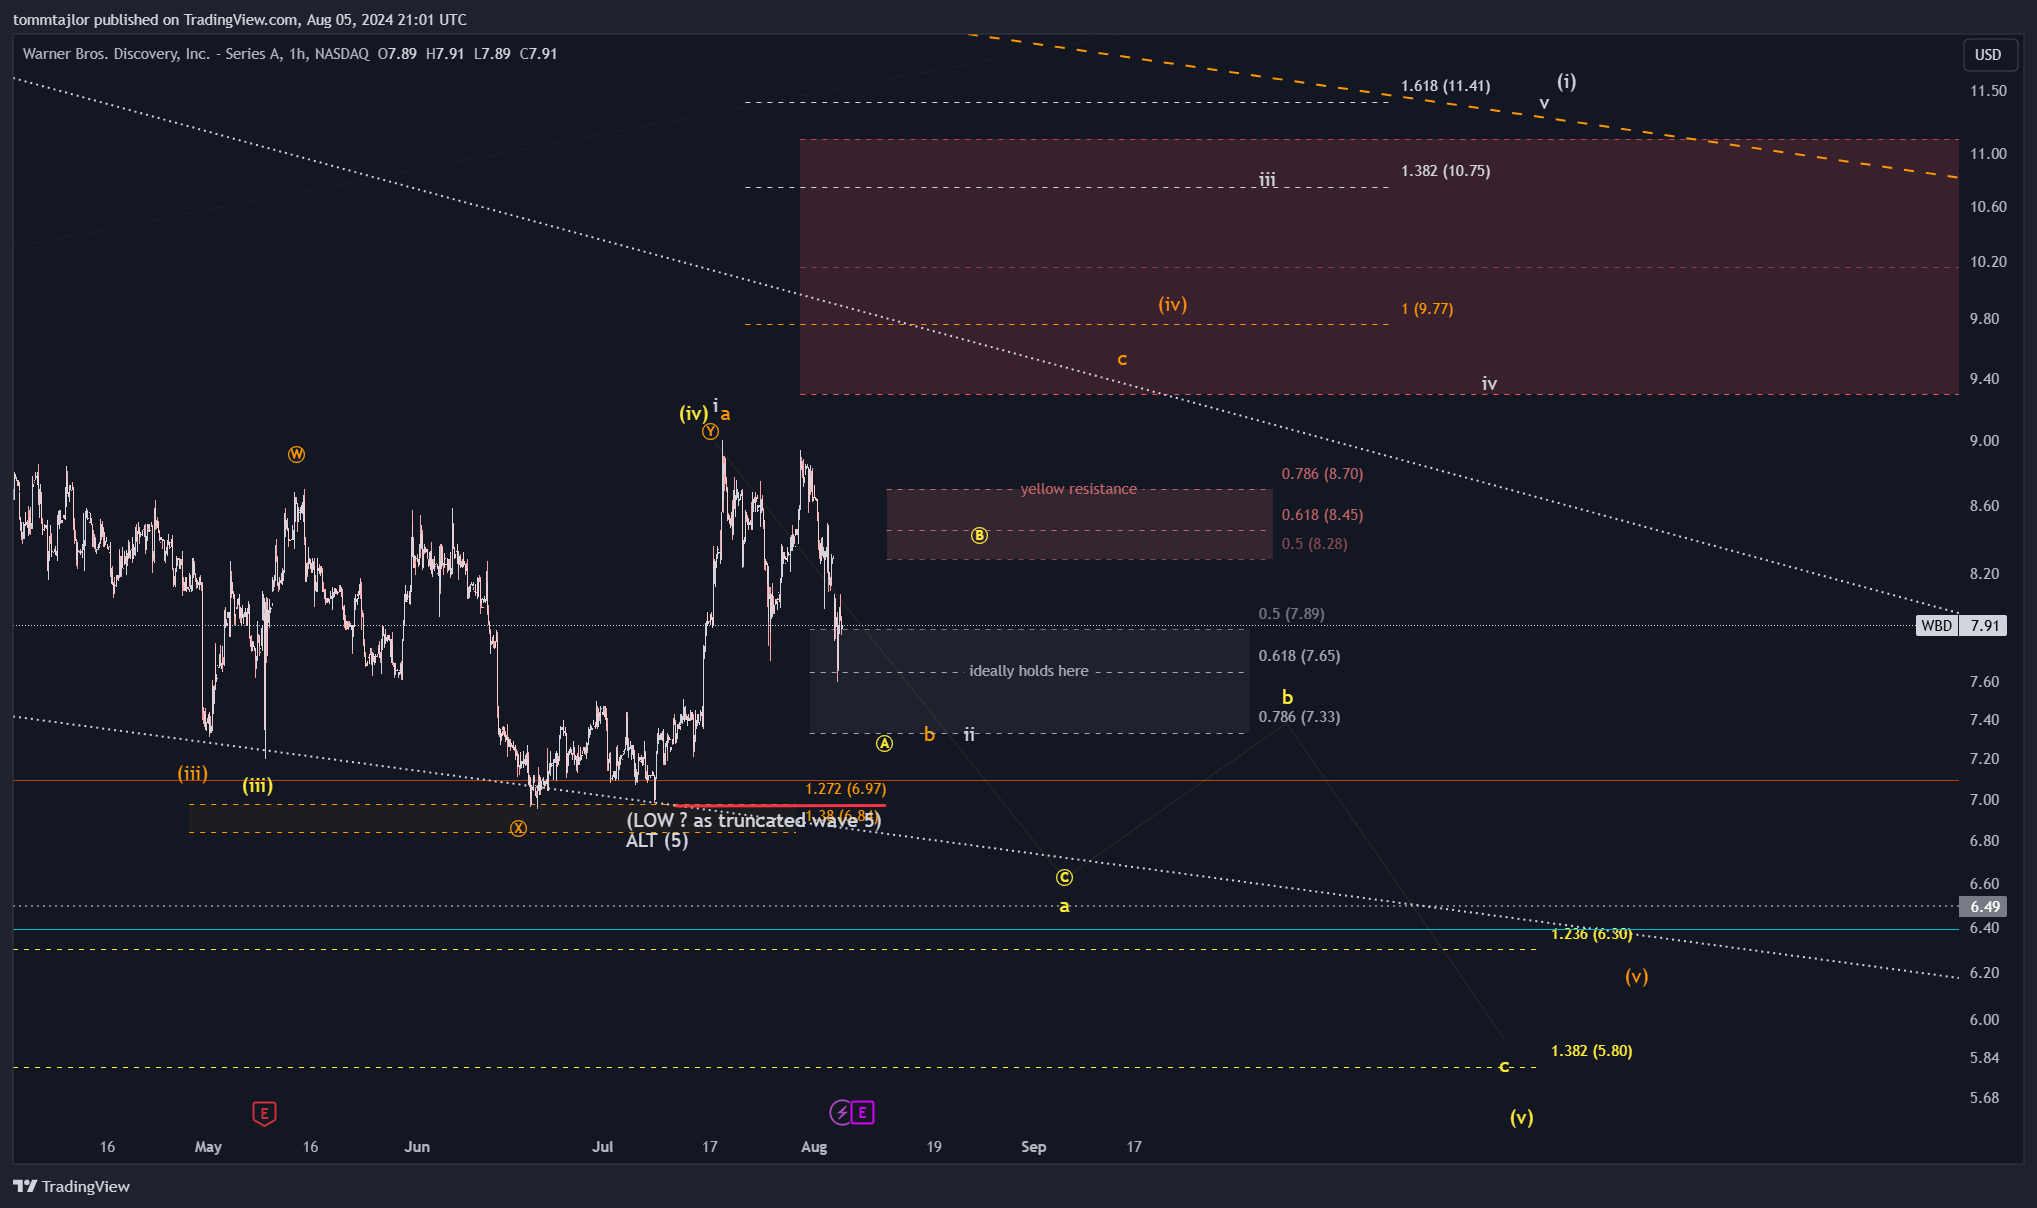Click the purple earnings E marker near Aug
The image size is (2037, 1208).
coord(863,1112)
